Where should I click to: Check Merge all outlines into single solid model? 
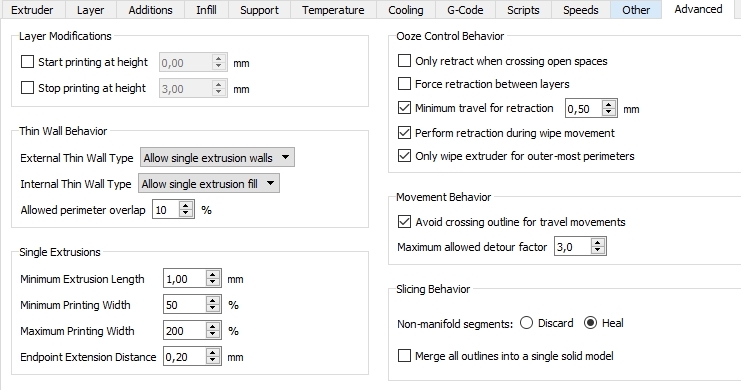click(x=404, y=355)
